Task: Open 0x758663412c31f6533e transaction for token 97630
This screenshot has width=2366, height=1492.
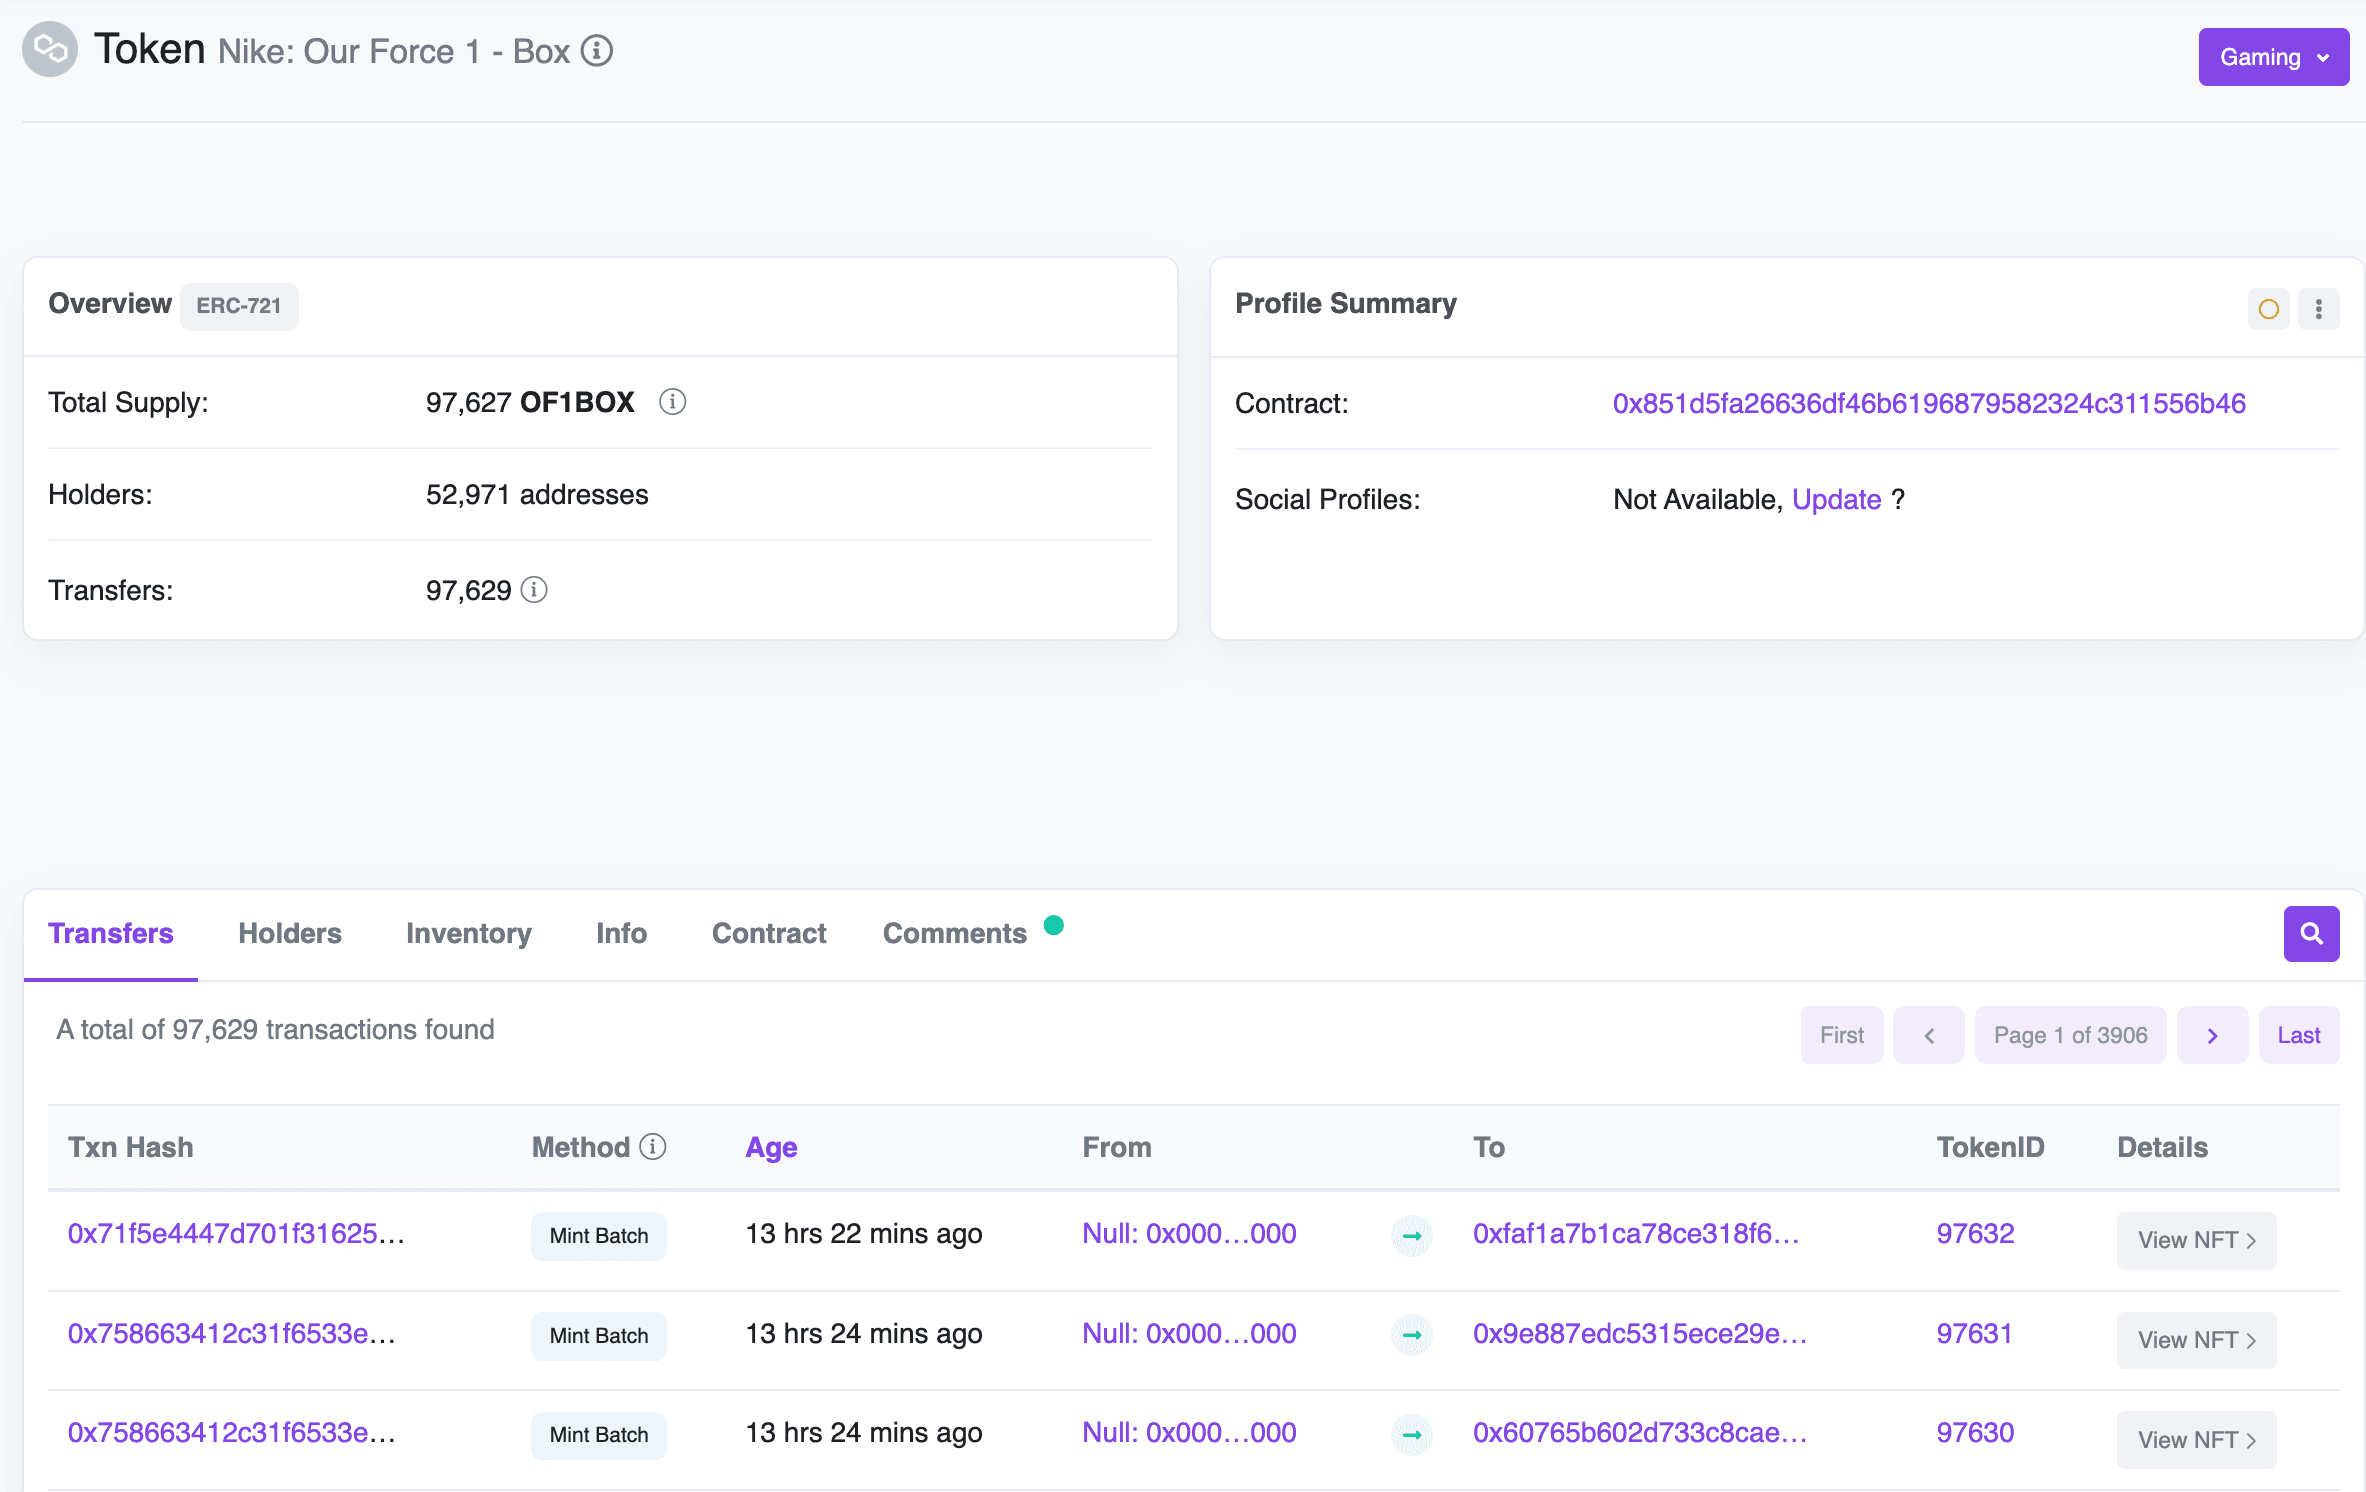Action: [x=231, y=1432]
